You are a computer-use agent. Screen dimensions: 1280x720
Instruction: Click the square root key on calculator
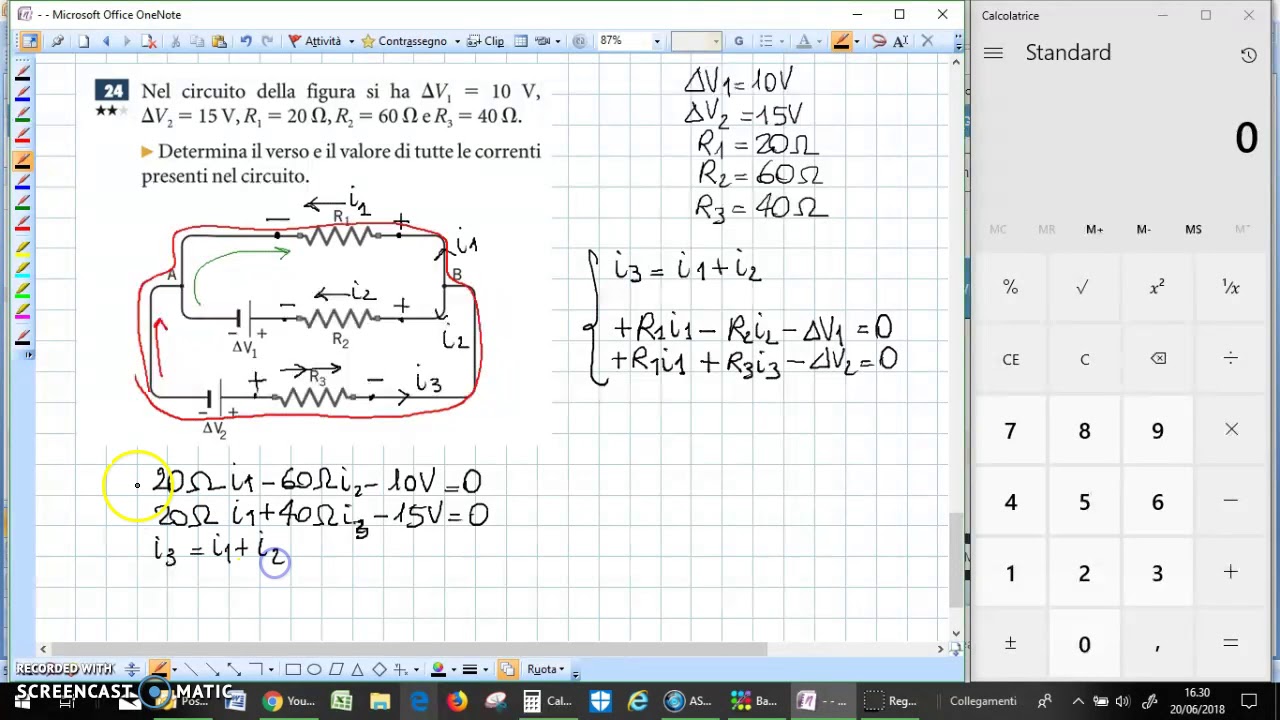click(x=1084, y=288)
